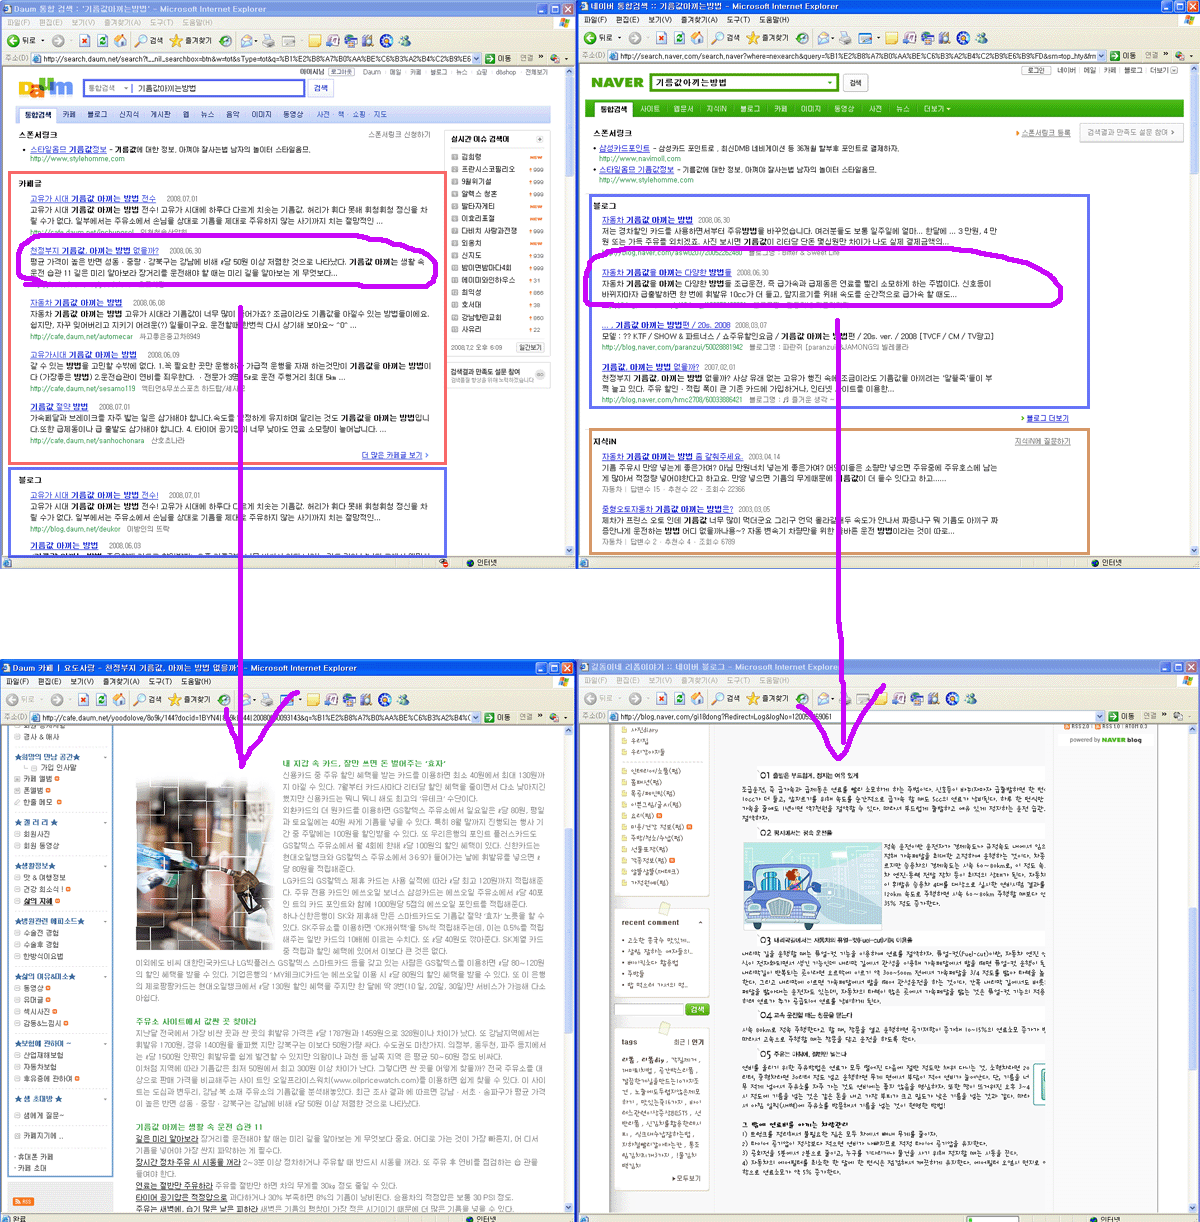Click the NAVER logo in search window

pos(617,82)
